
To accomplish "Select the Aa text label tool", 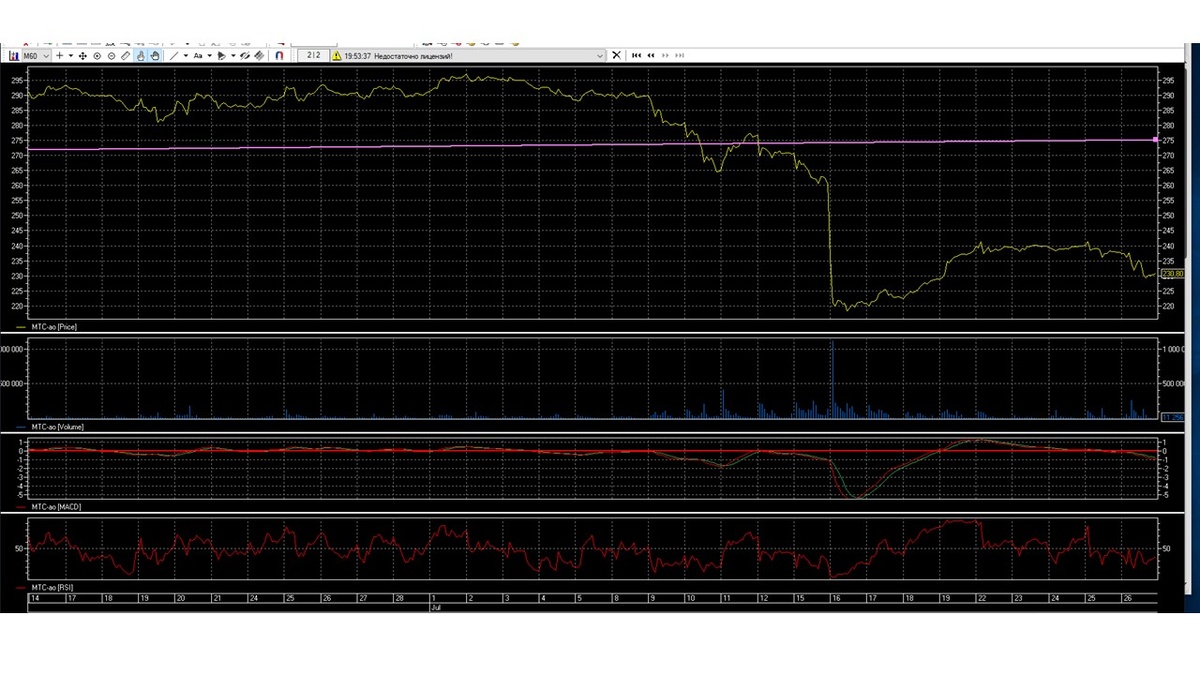I will pyautogui.click(x=198, y=56).
